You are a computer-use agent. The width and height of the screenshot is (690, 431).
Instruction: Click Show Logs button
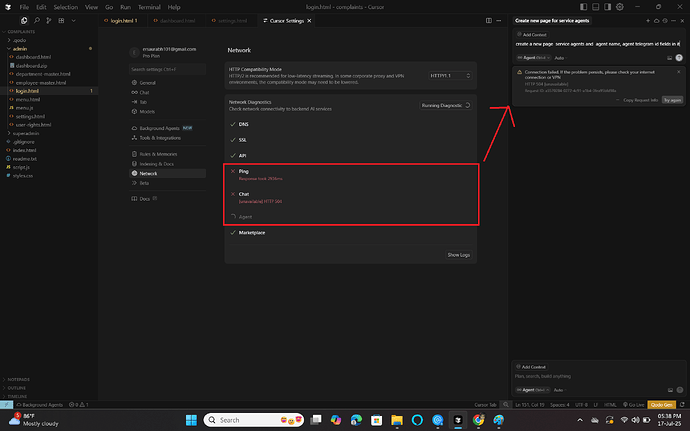[459, 255]
